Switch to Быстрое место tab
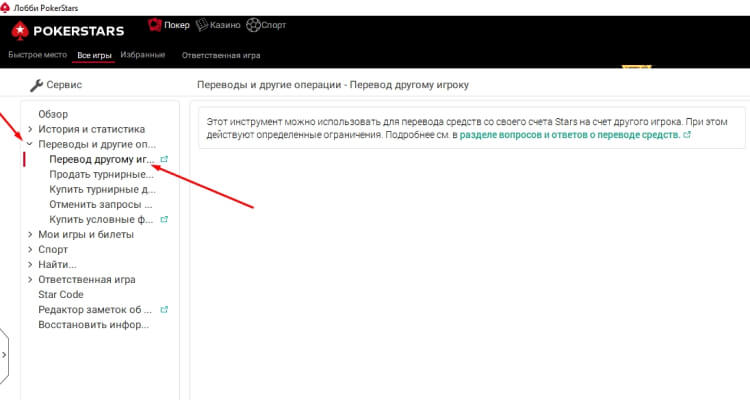750x400 pixels. pyautogui.click(x=38, y=55)
